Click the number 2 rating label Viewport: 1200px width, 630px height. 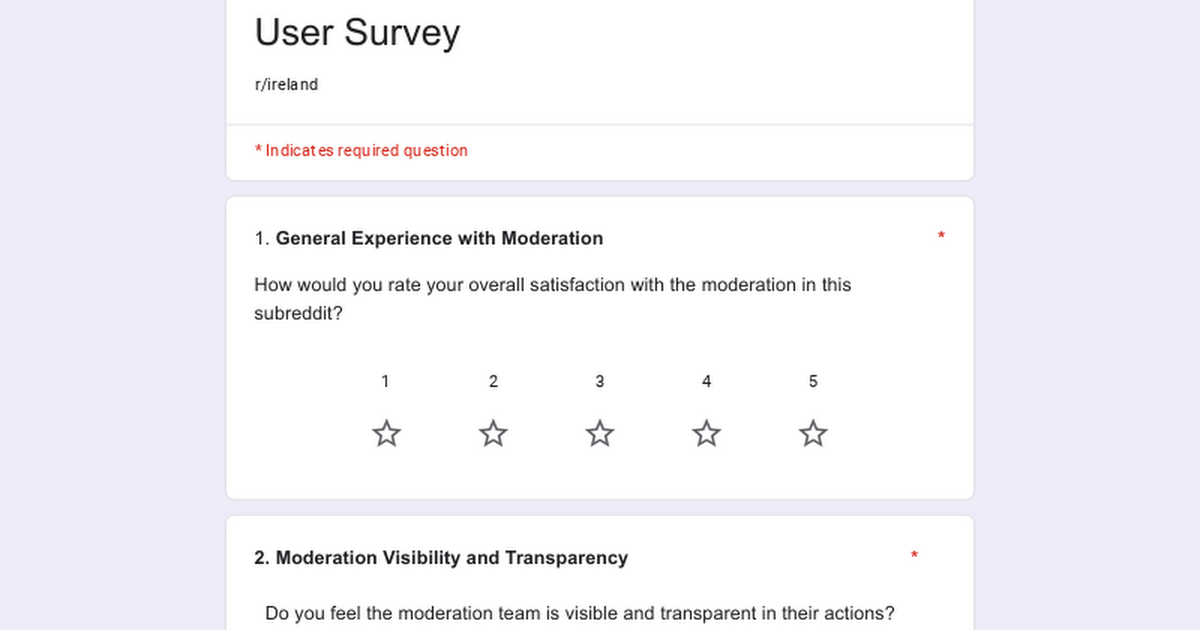click(493, 381)
